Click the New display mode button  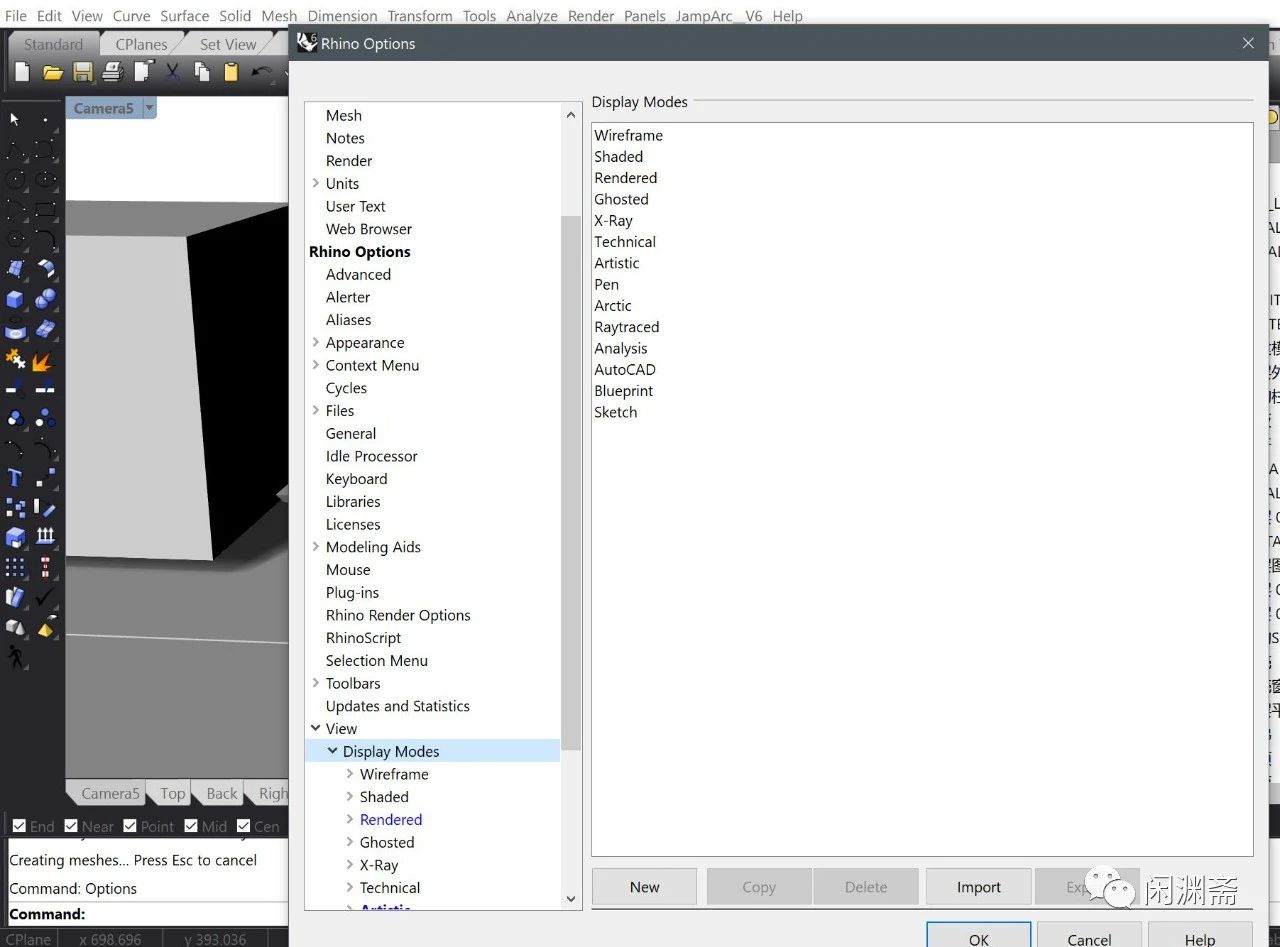point(645,887)
